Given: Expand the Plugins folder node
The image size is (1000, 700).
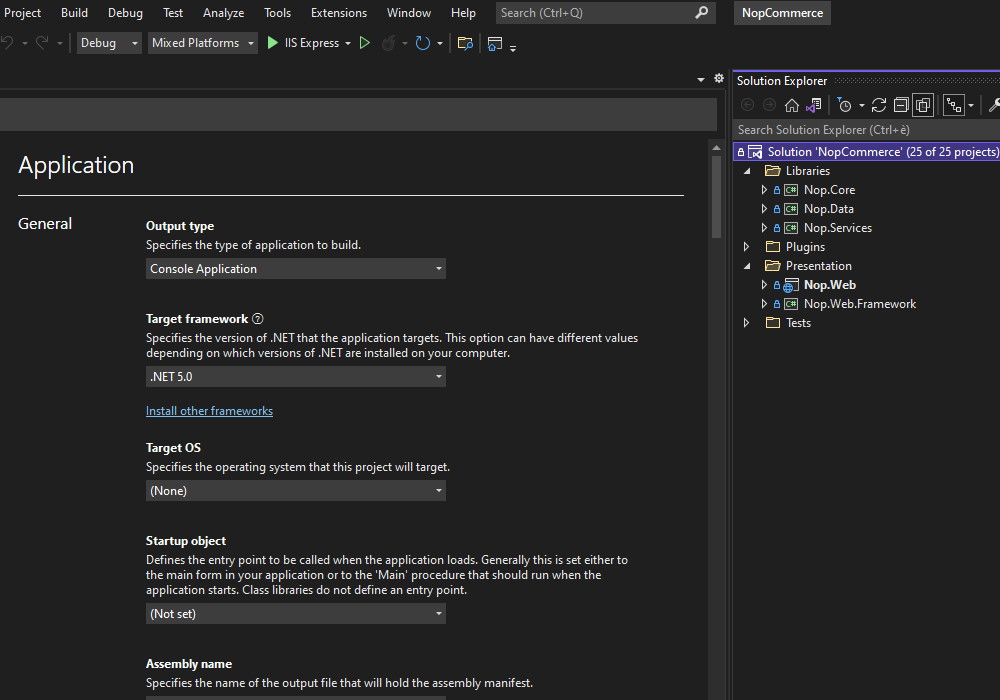Looking at the screenshot, I should [746, 247].
